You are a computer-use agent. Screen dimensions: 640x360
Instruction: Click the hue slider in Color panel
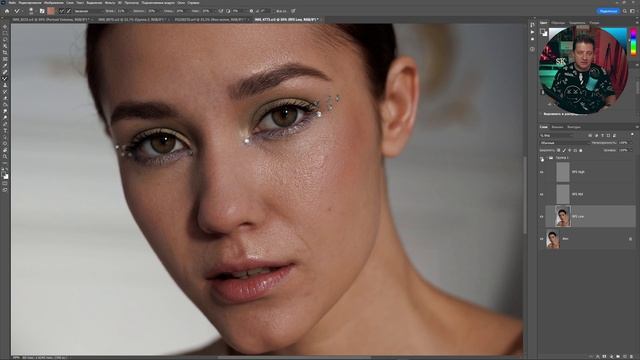pos(633,42)
